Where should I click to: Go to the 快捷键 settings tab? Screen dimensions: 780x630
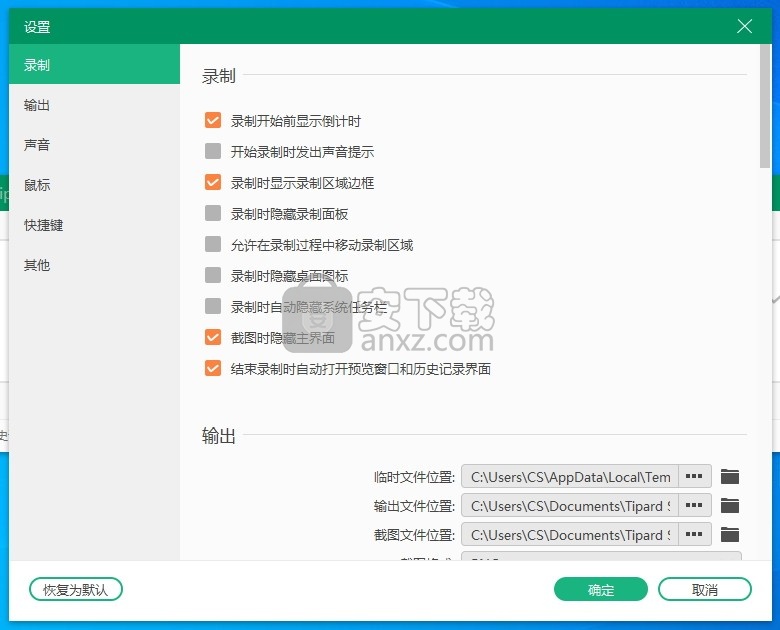click(95, 225)
